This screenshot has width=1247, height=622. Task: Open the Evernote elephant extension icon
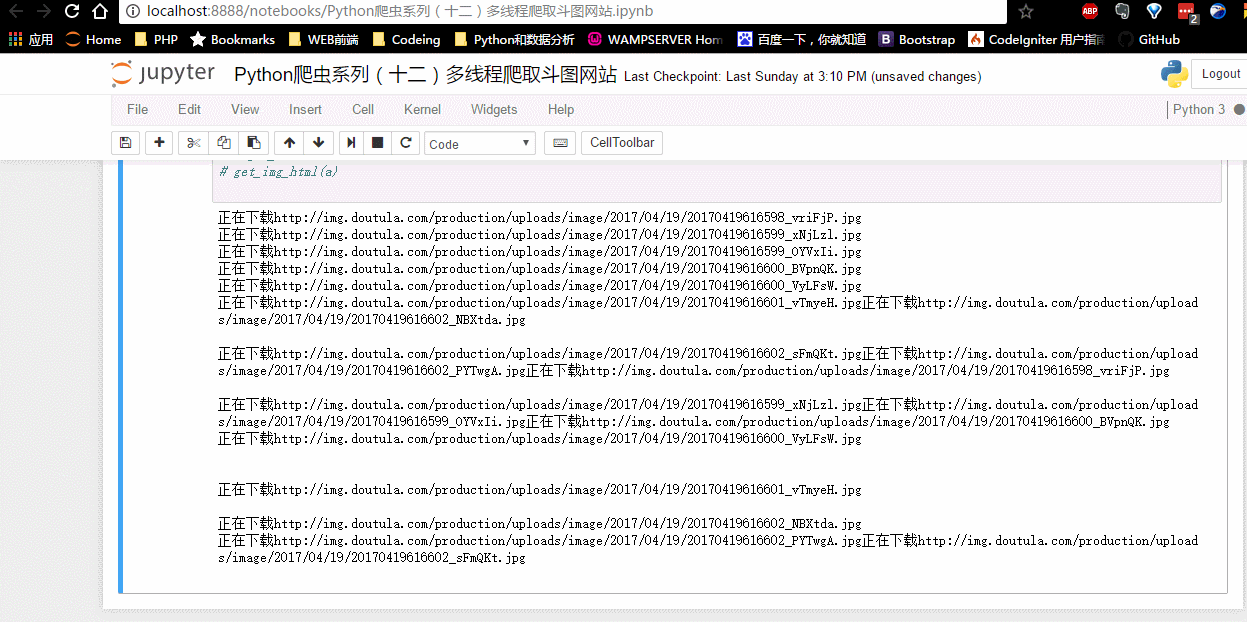tap(1122, 12)
